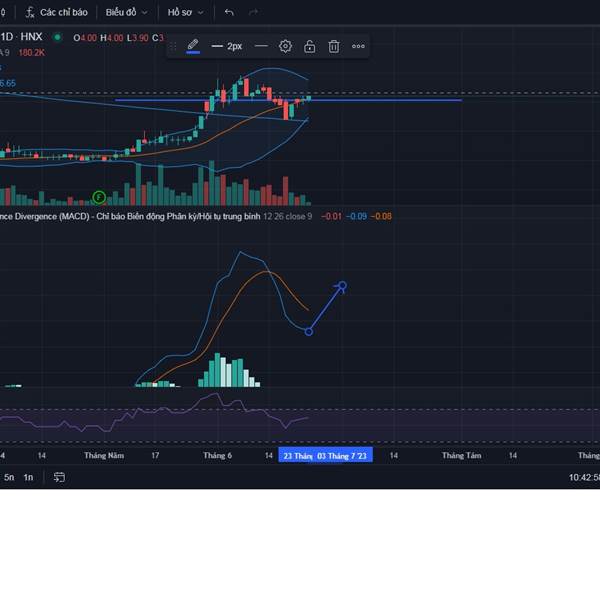Click the volume value 180.2K
The width and height of the screenshot is (600, 600).
pos(32,53)
